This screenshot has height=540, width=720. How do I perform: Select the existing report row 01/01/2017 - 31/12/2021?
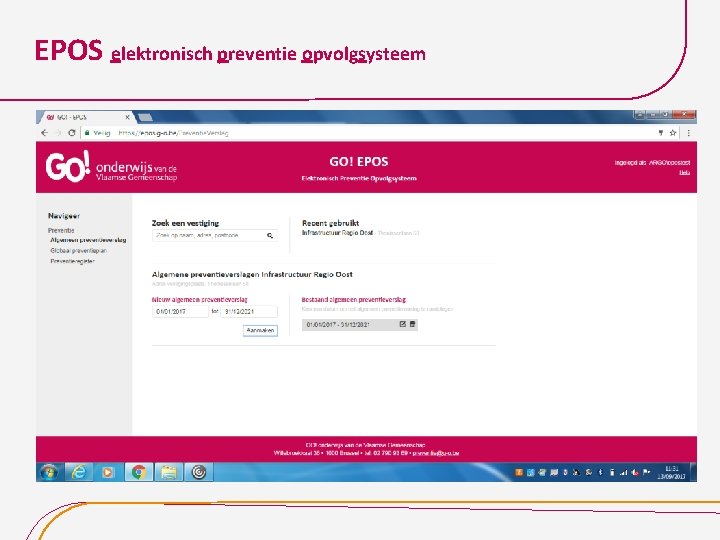(360, 325)
